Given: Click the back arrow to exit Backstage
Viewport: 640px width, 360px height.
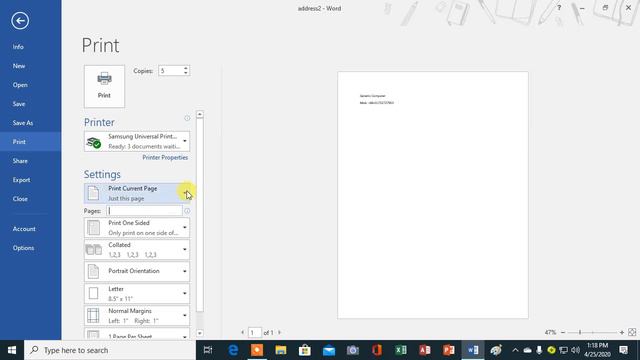Looking at the screenshot, I should (x=20, y=20).
